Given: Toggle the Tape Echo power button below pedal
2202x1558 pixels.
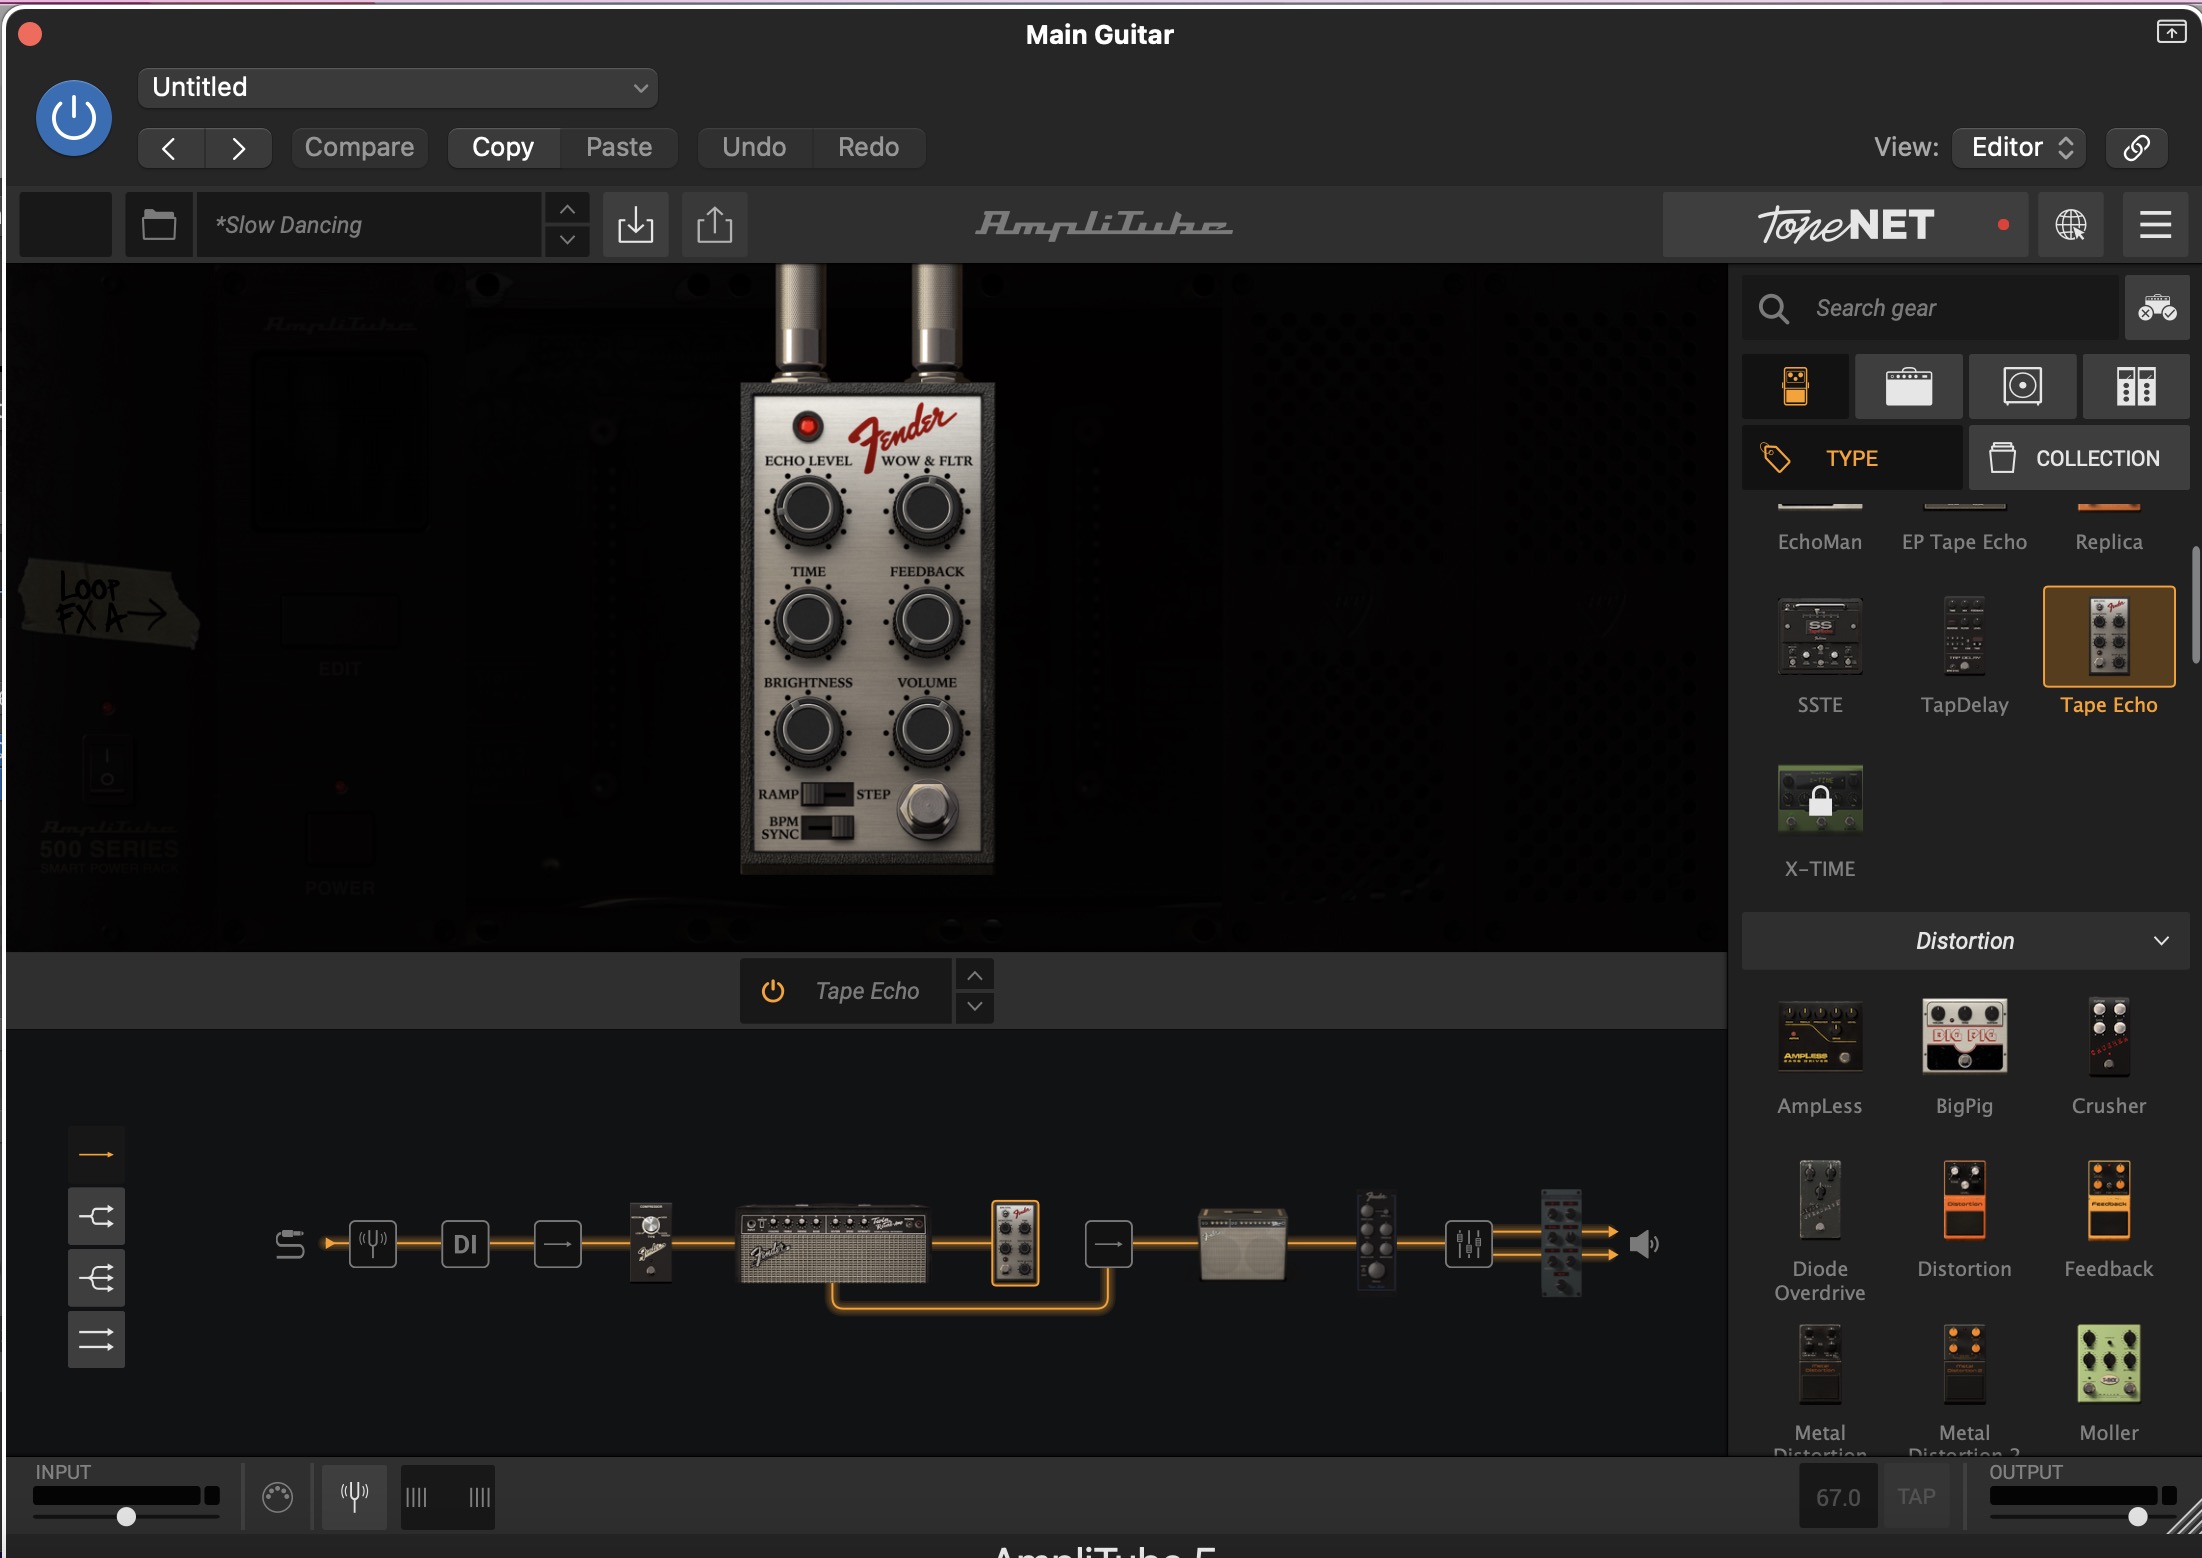Looking at the screenshot, I should click(x=773, y=991).
